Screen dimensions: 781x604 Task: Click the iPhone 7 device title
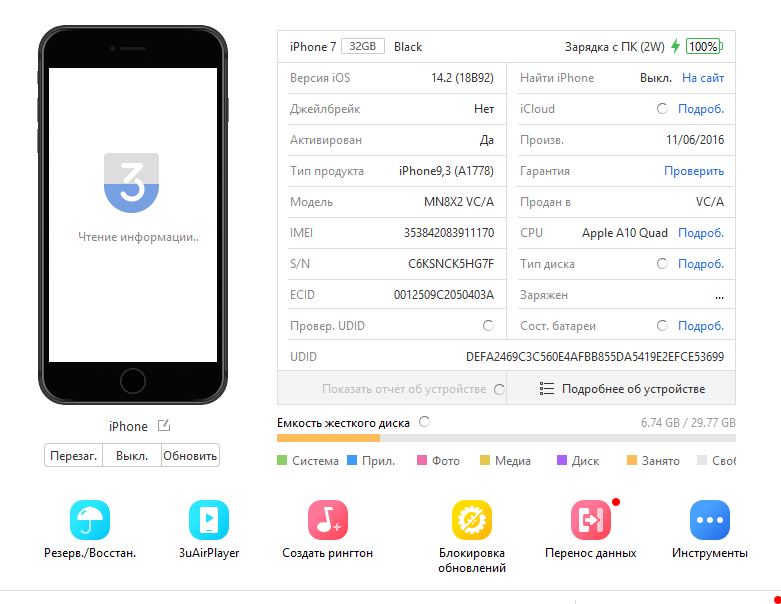(313, 47)
